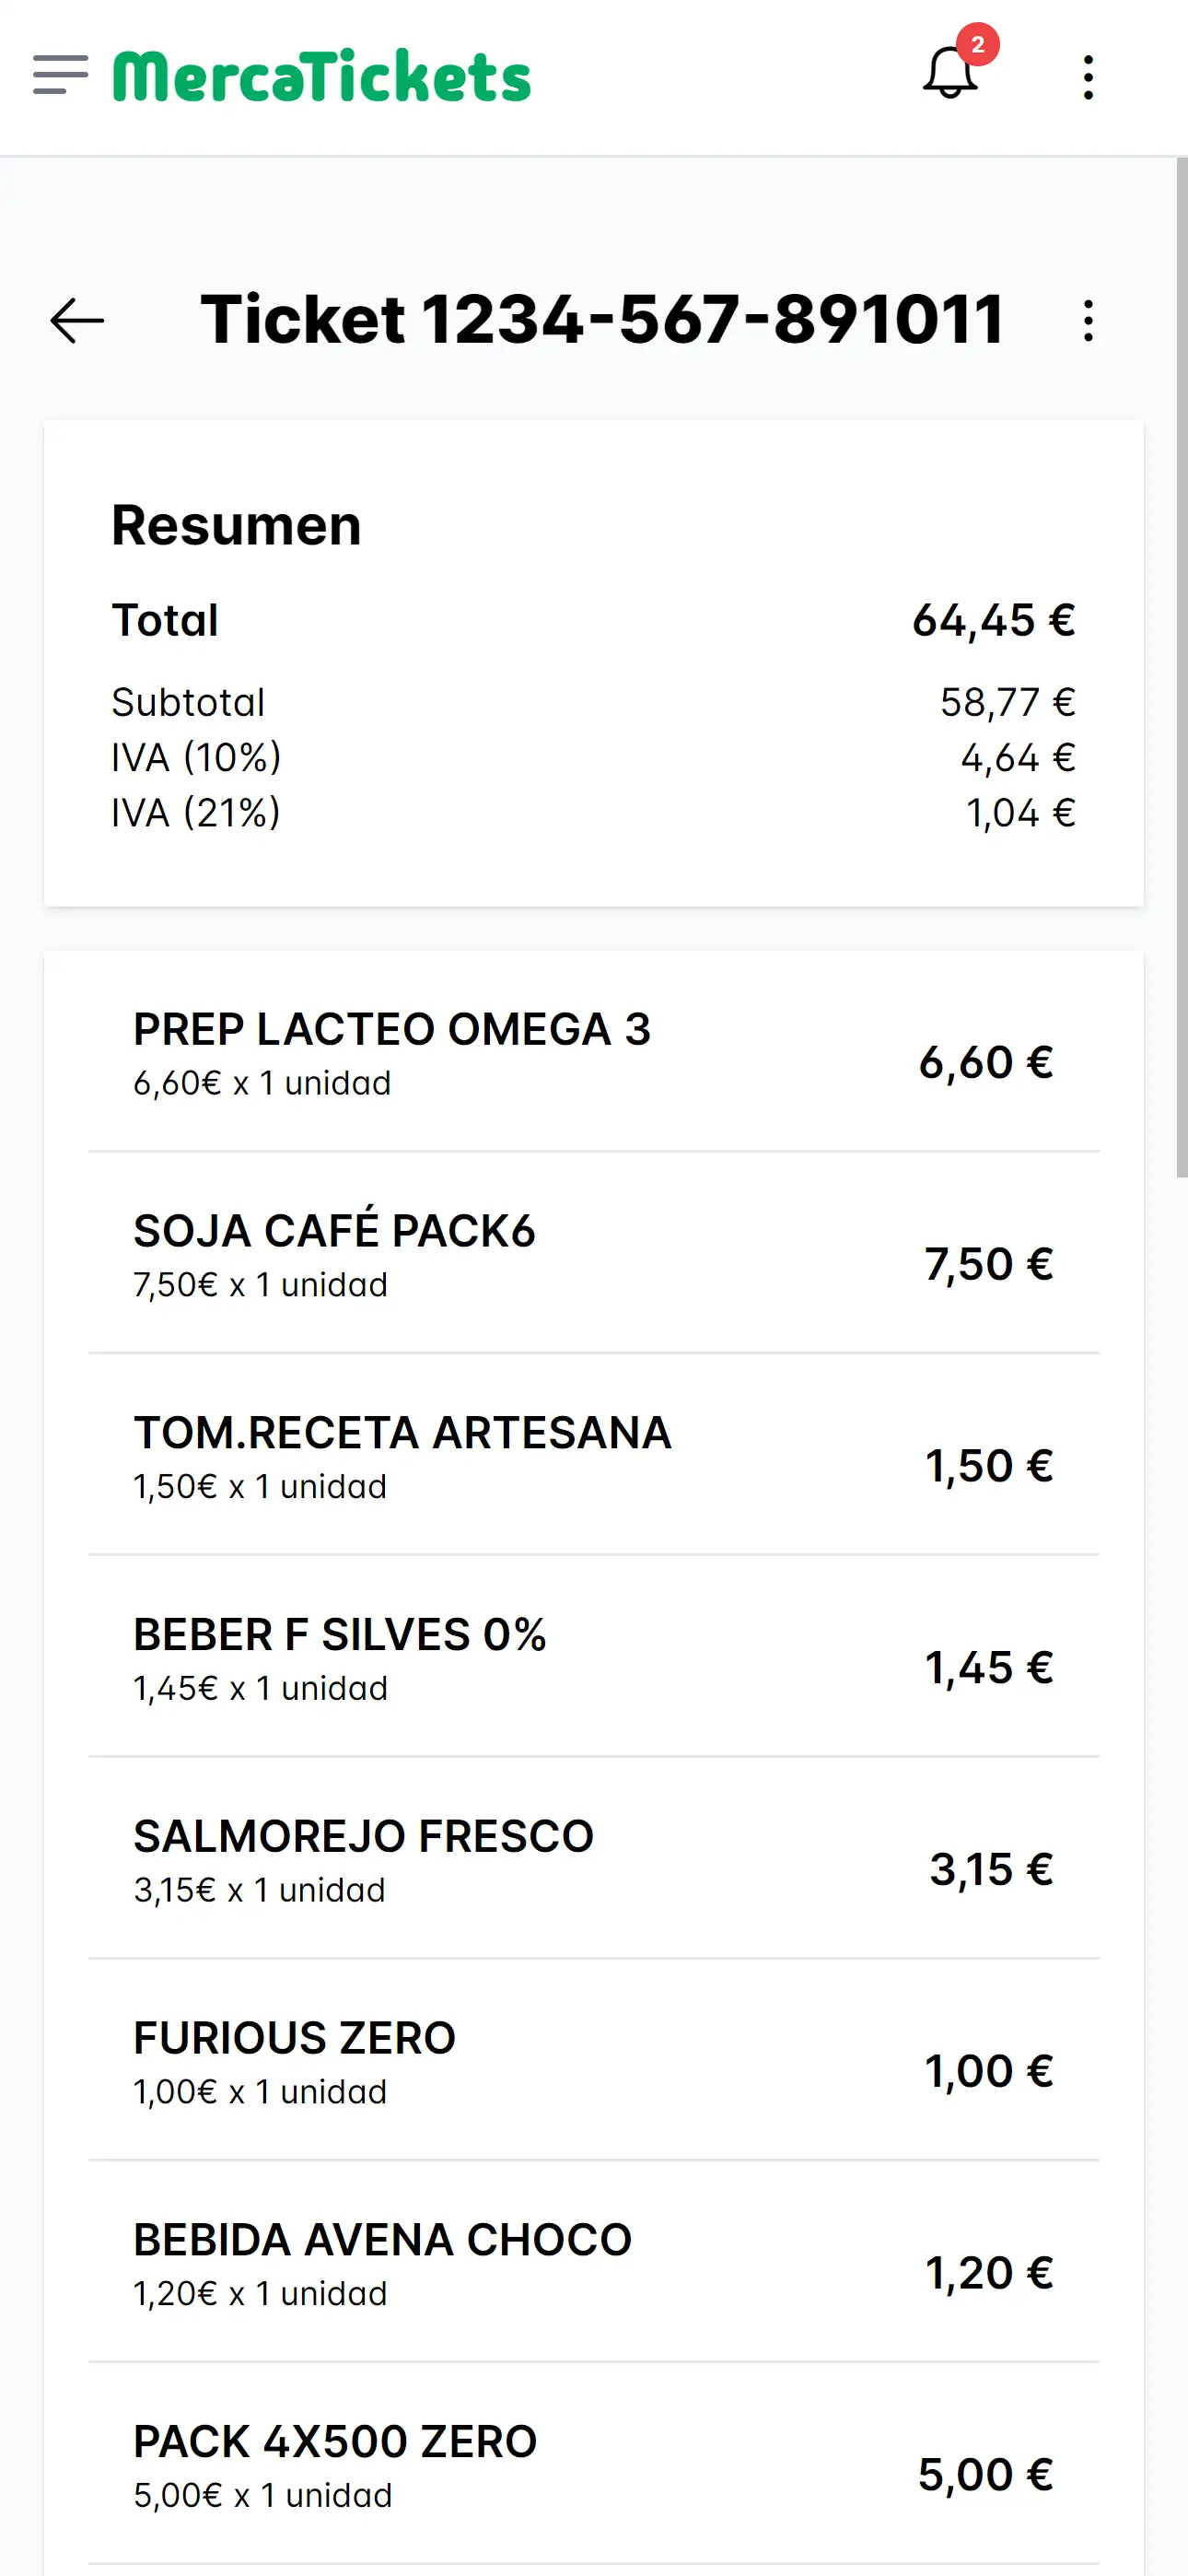
Task: Click the red notification count badge
Action: click(x=977, y=44)
